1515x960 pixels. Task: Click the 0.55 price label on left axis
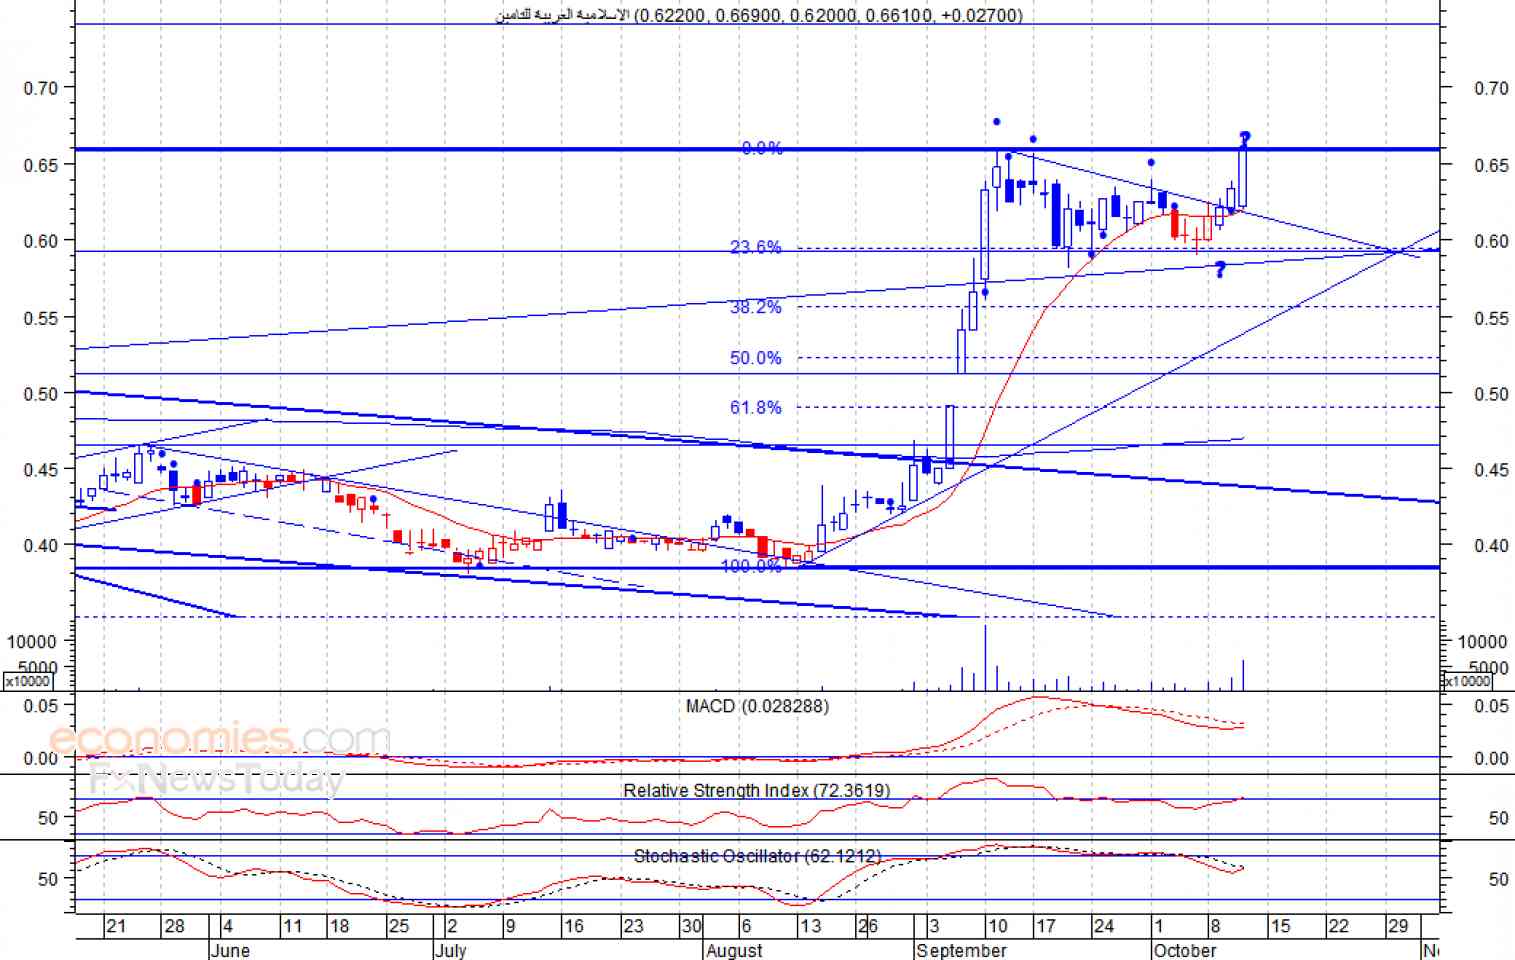pos(41,318)
